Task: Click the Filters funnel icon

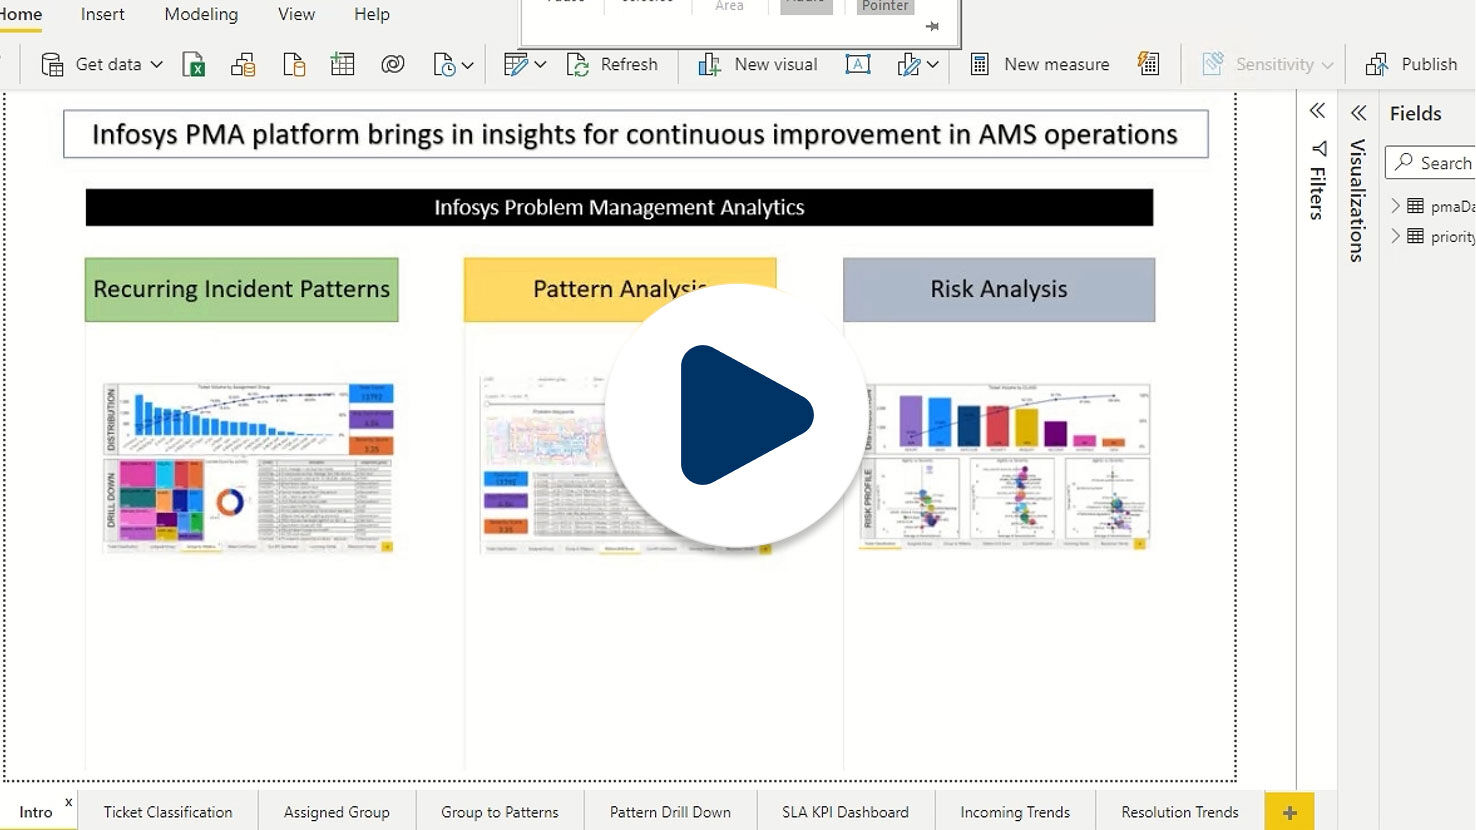Action: tap(1319, 148)
